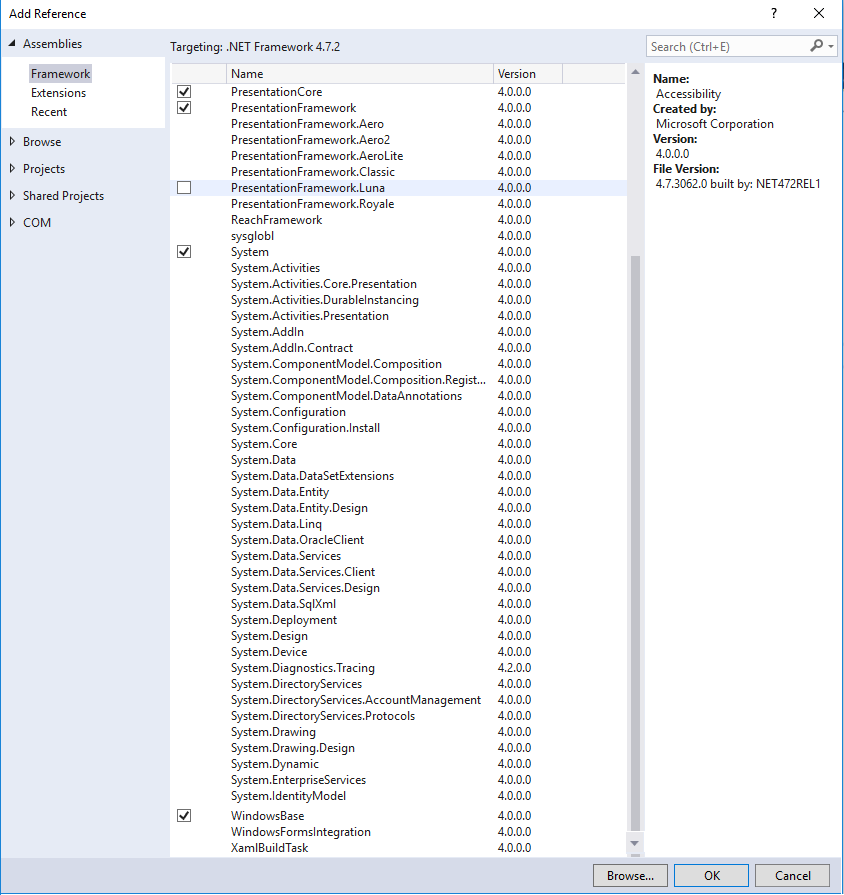844x895 pixels.
Task: Uncheck the WindowsBase checkbox
Action: tap(184, 815)
